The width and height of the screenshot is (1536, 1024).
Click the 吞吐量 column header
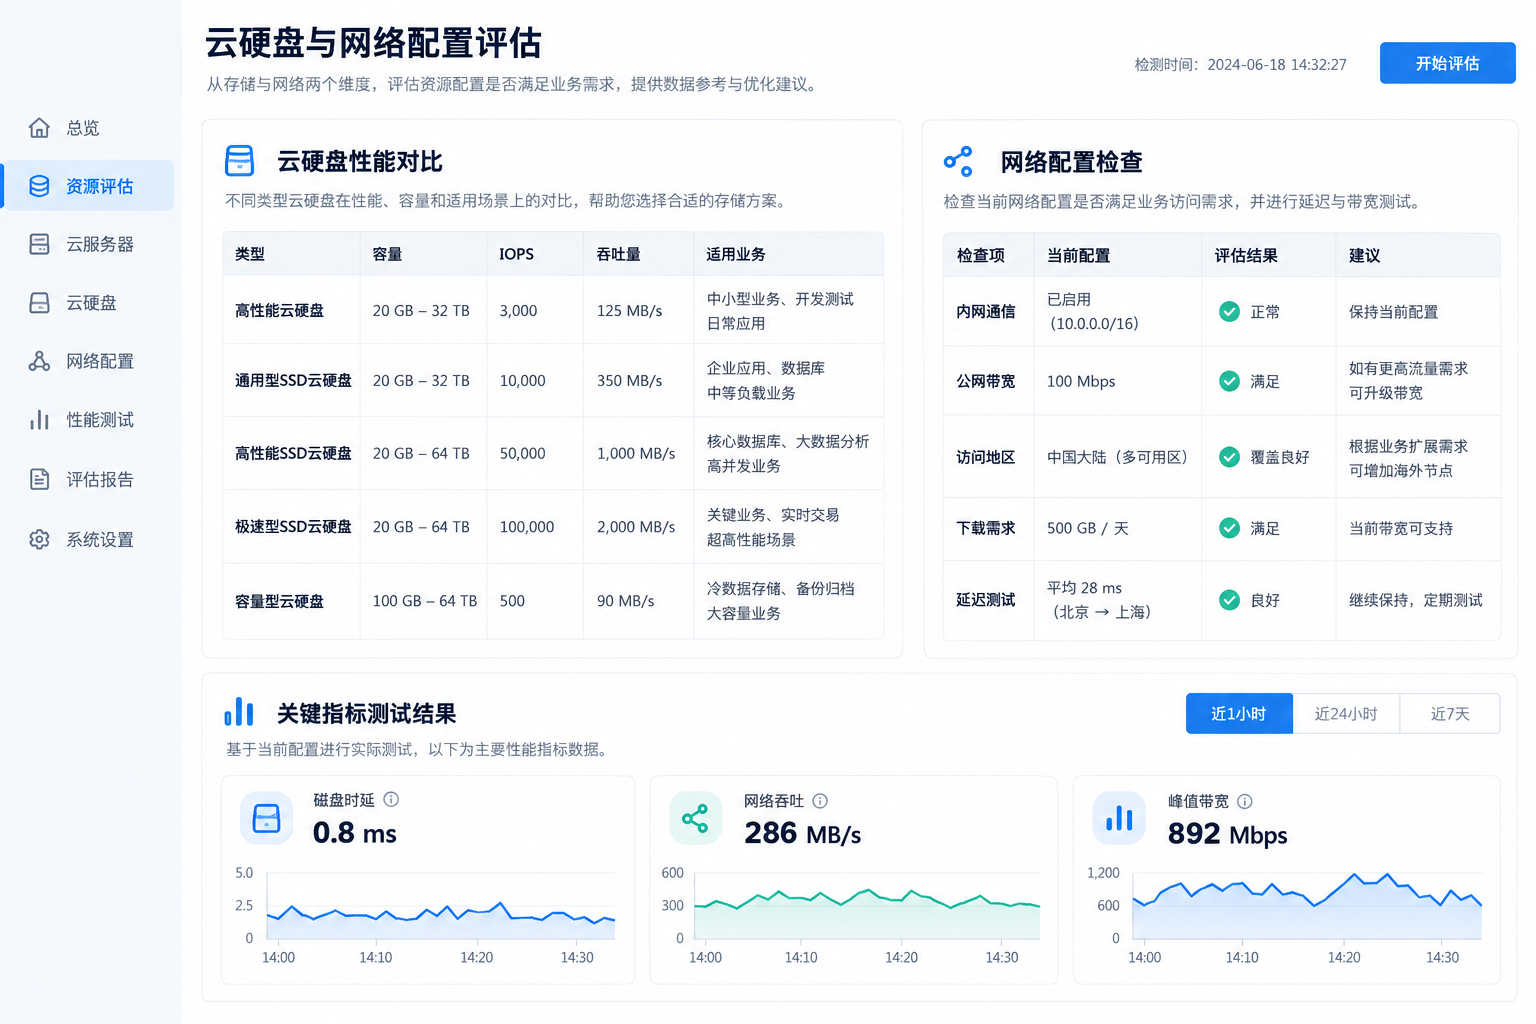618,254
